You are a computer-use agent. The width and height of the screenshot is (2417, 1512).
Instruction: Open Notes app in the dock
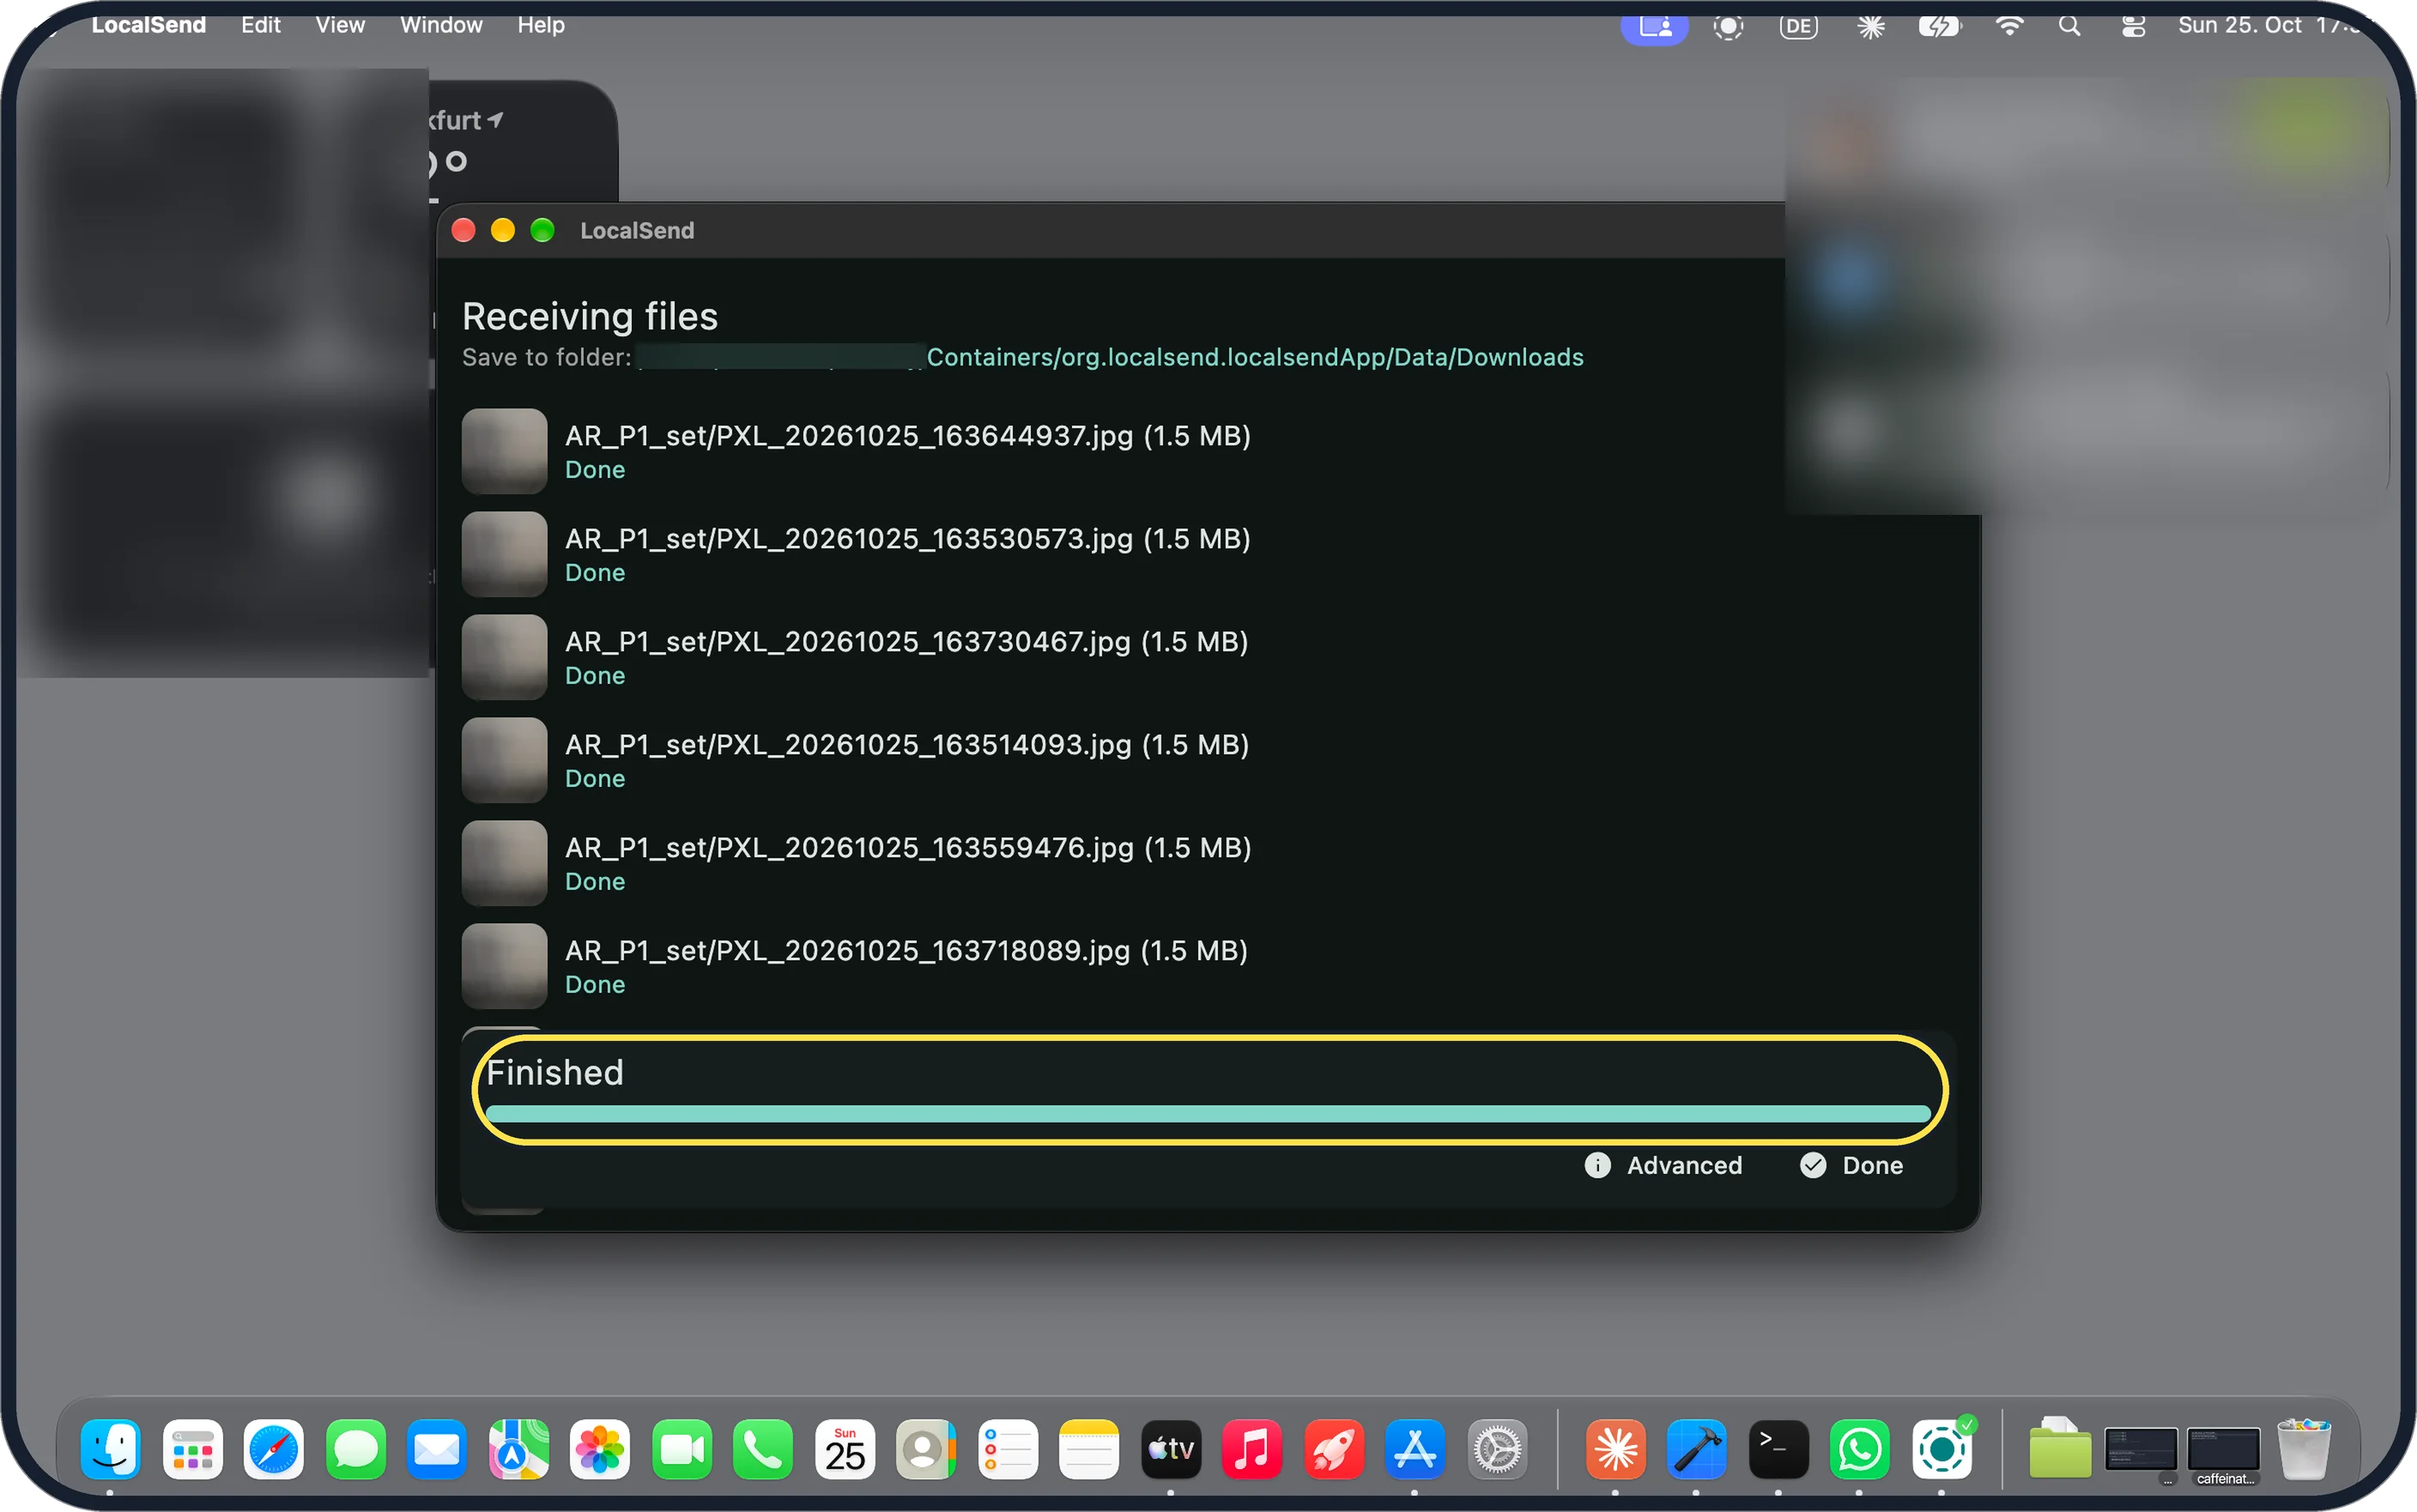[x=1089, y=1449]
